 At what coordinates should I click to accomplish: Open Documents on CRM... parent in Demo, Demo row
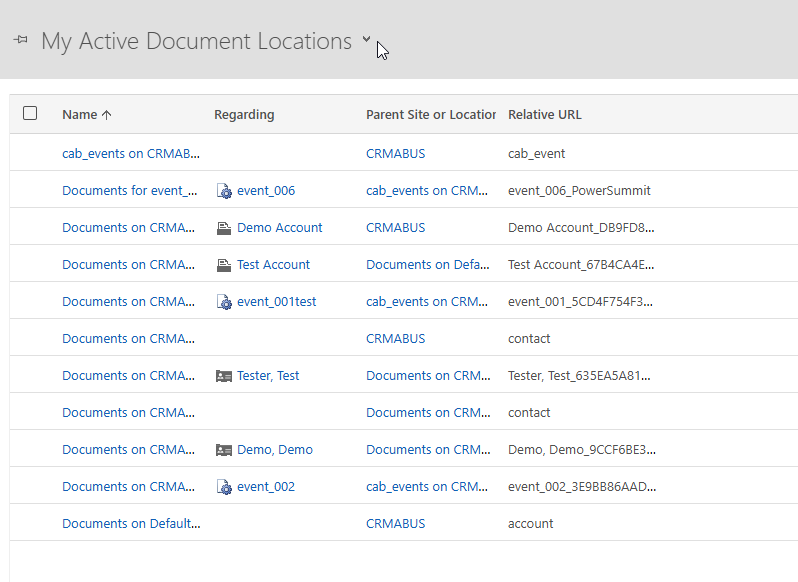pyautogui.click(x=428, y=450)
